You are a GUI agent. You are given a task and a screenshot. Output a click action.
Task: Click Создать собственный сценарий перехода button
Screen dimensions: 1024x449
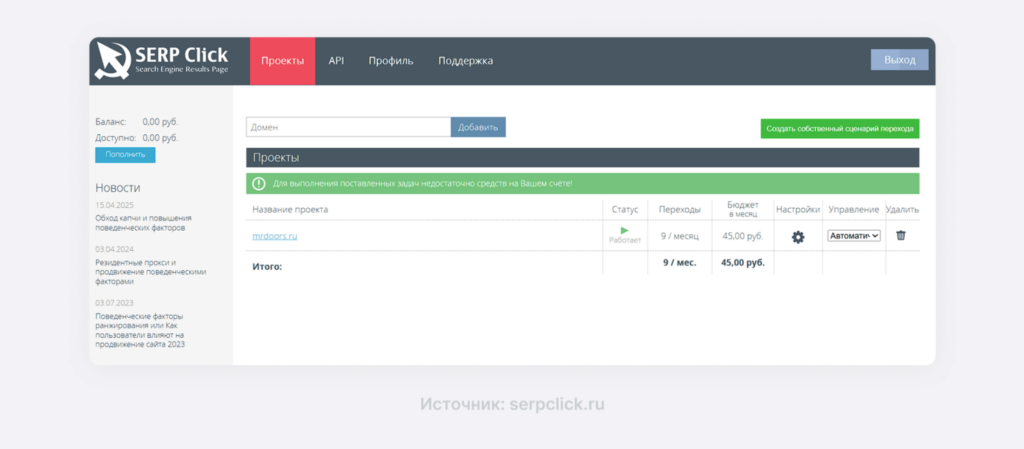tap(839, 128)
